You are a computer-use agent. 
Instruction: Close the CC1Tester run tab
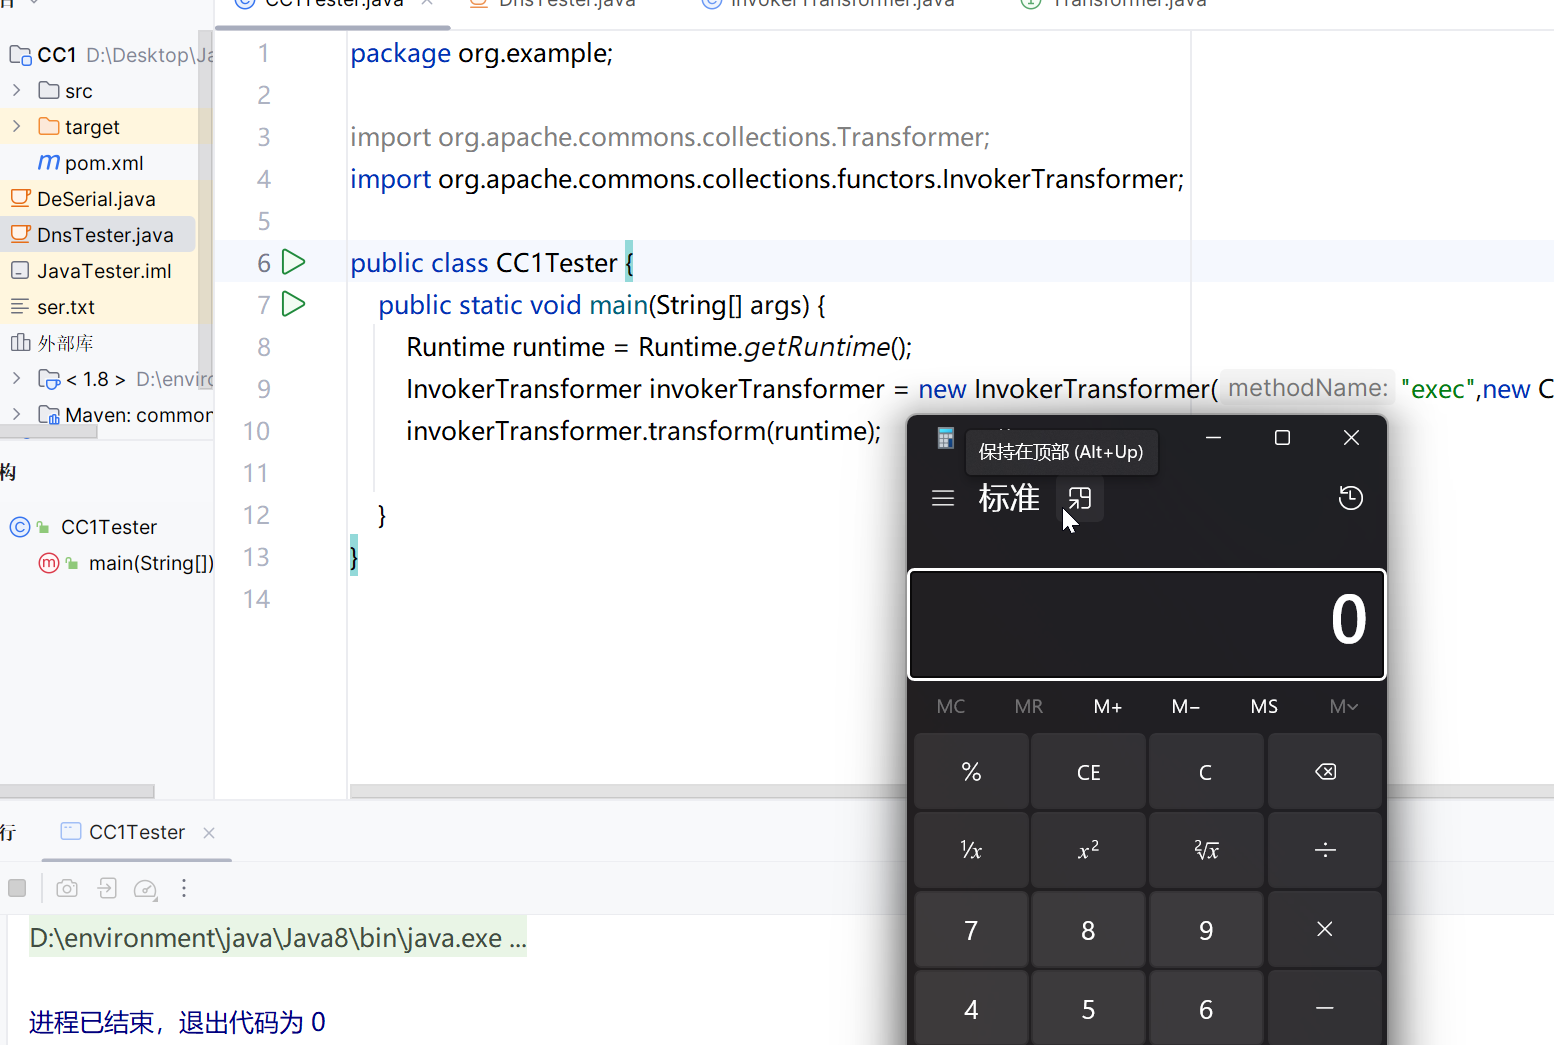pos(209,833)
